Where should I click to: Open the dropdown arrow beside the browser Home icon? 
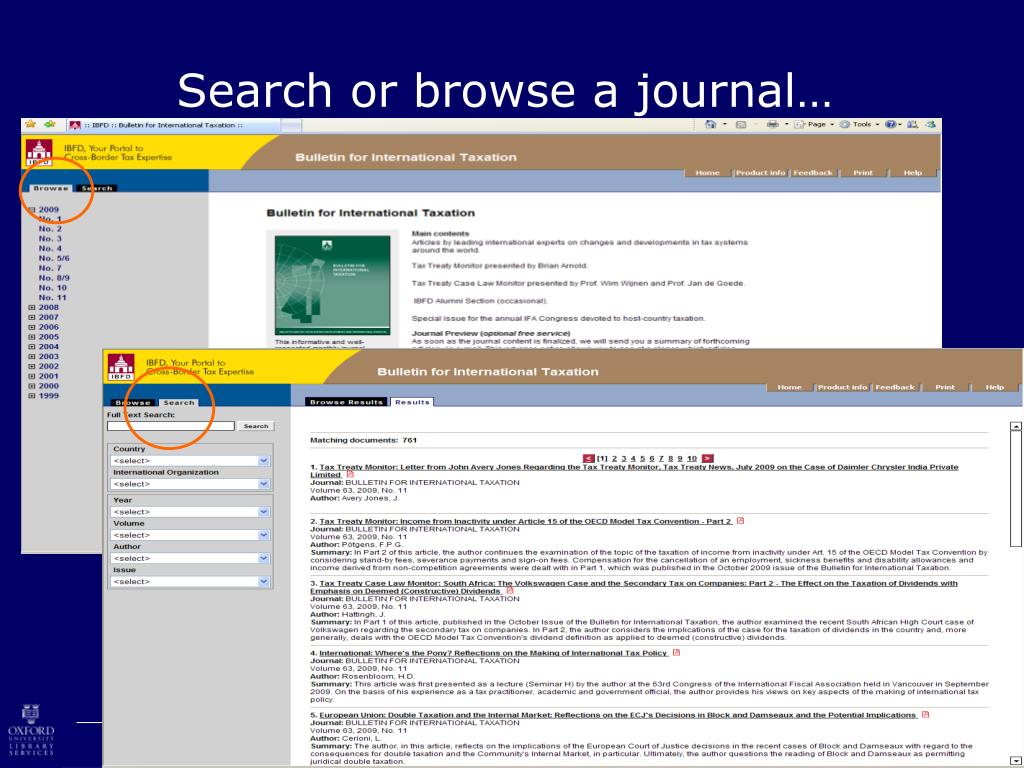coord(725,124)
